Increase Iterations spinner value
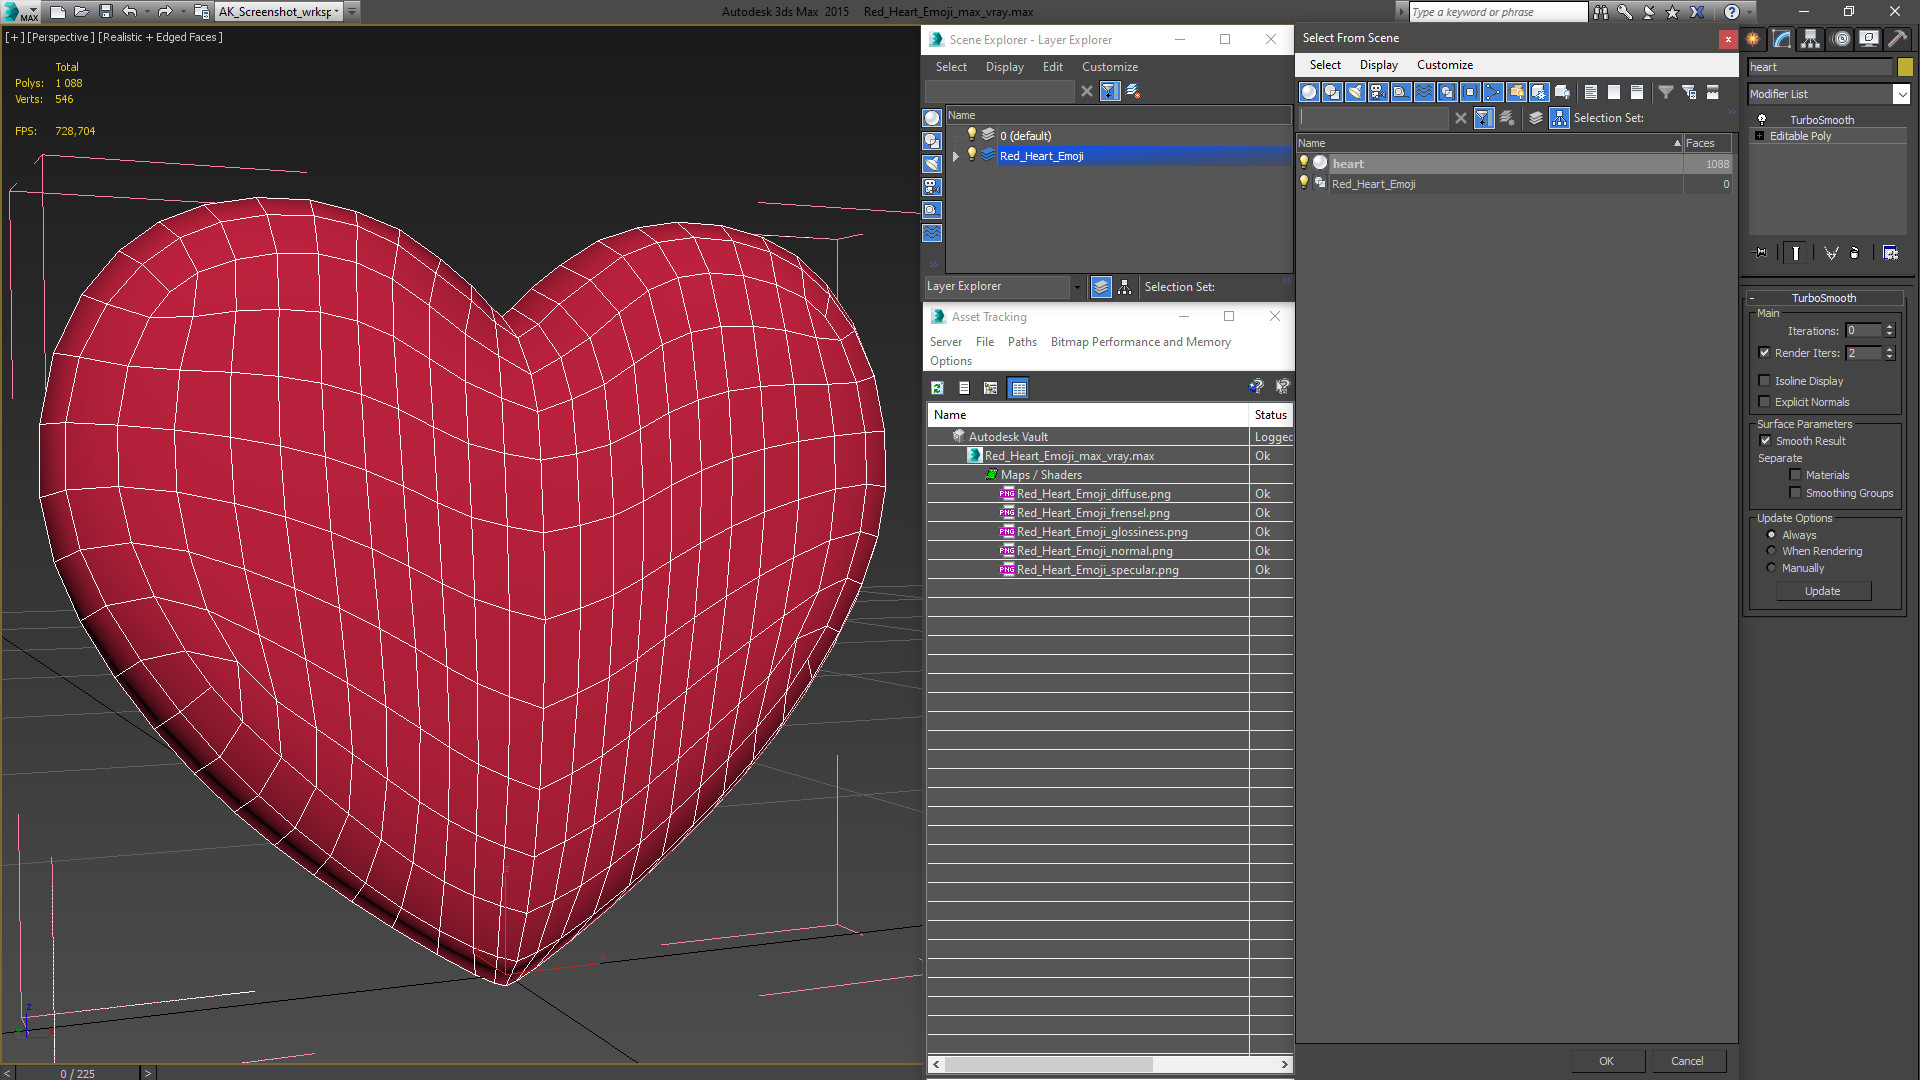The image size is (1920, 1080). [1889, 327]
